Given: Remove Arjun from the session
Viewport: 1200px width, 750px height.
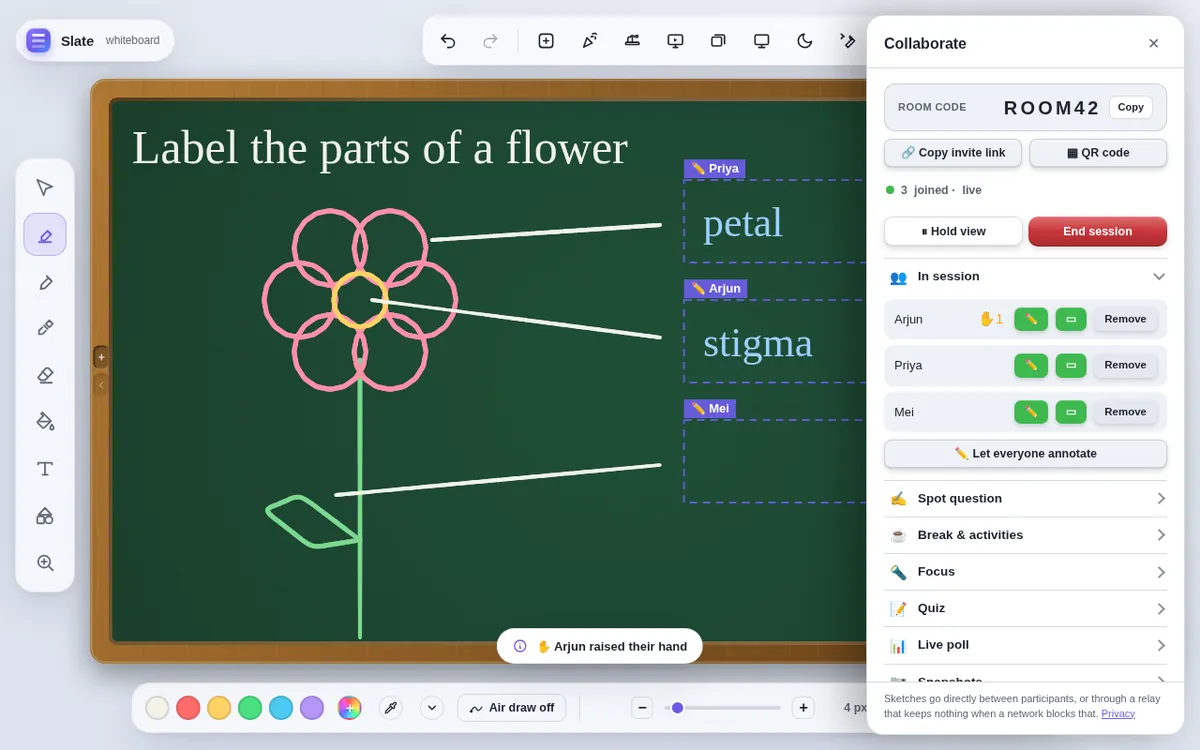Looking at the screenshot, I should point(1125,319).
